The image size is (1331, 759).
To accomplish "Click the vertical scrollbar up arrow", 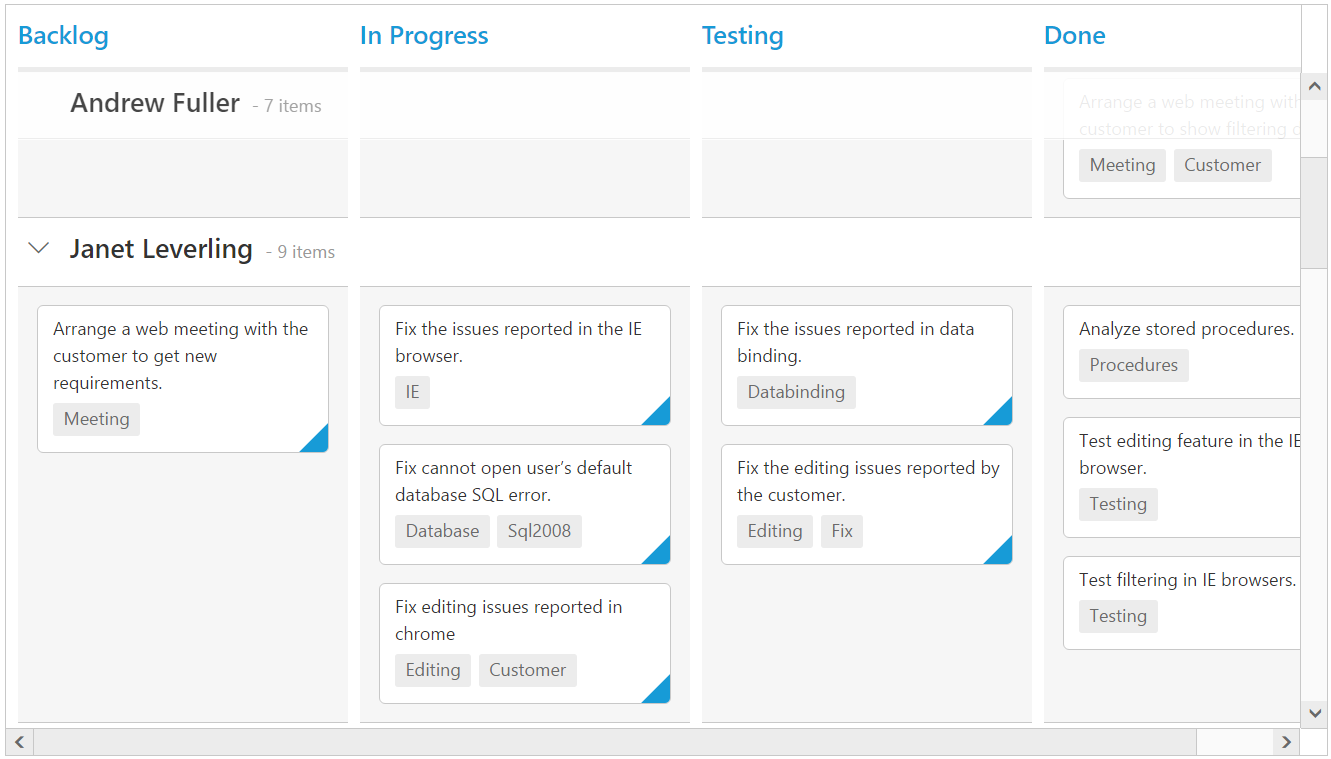I will 1314,86.
